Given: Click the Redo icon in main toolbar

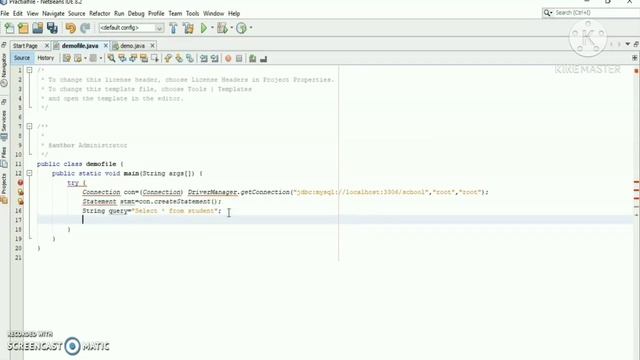Looking at the screenshot, I should coord(85,28).
